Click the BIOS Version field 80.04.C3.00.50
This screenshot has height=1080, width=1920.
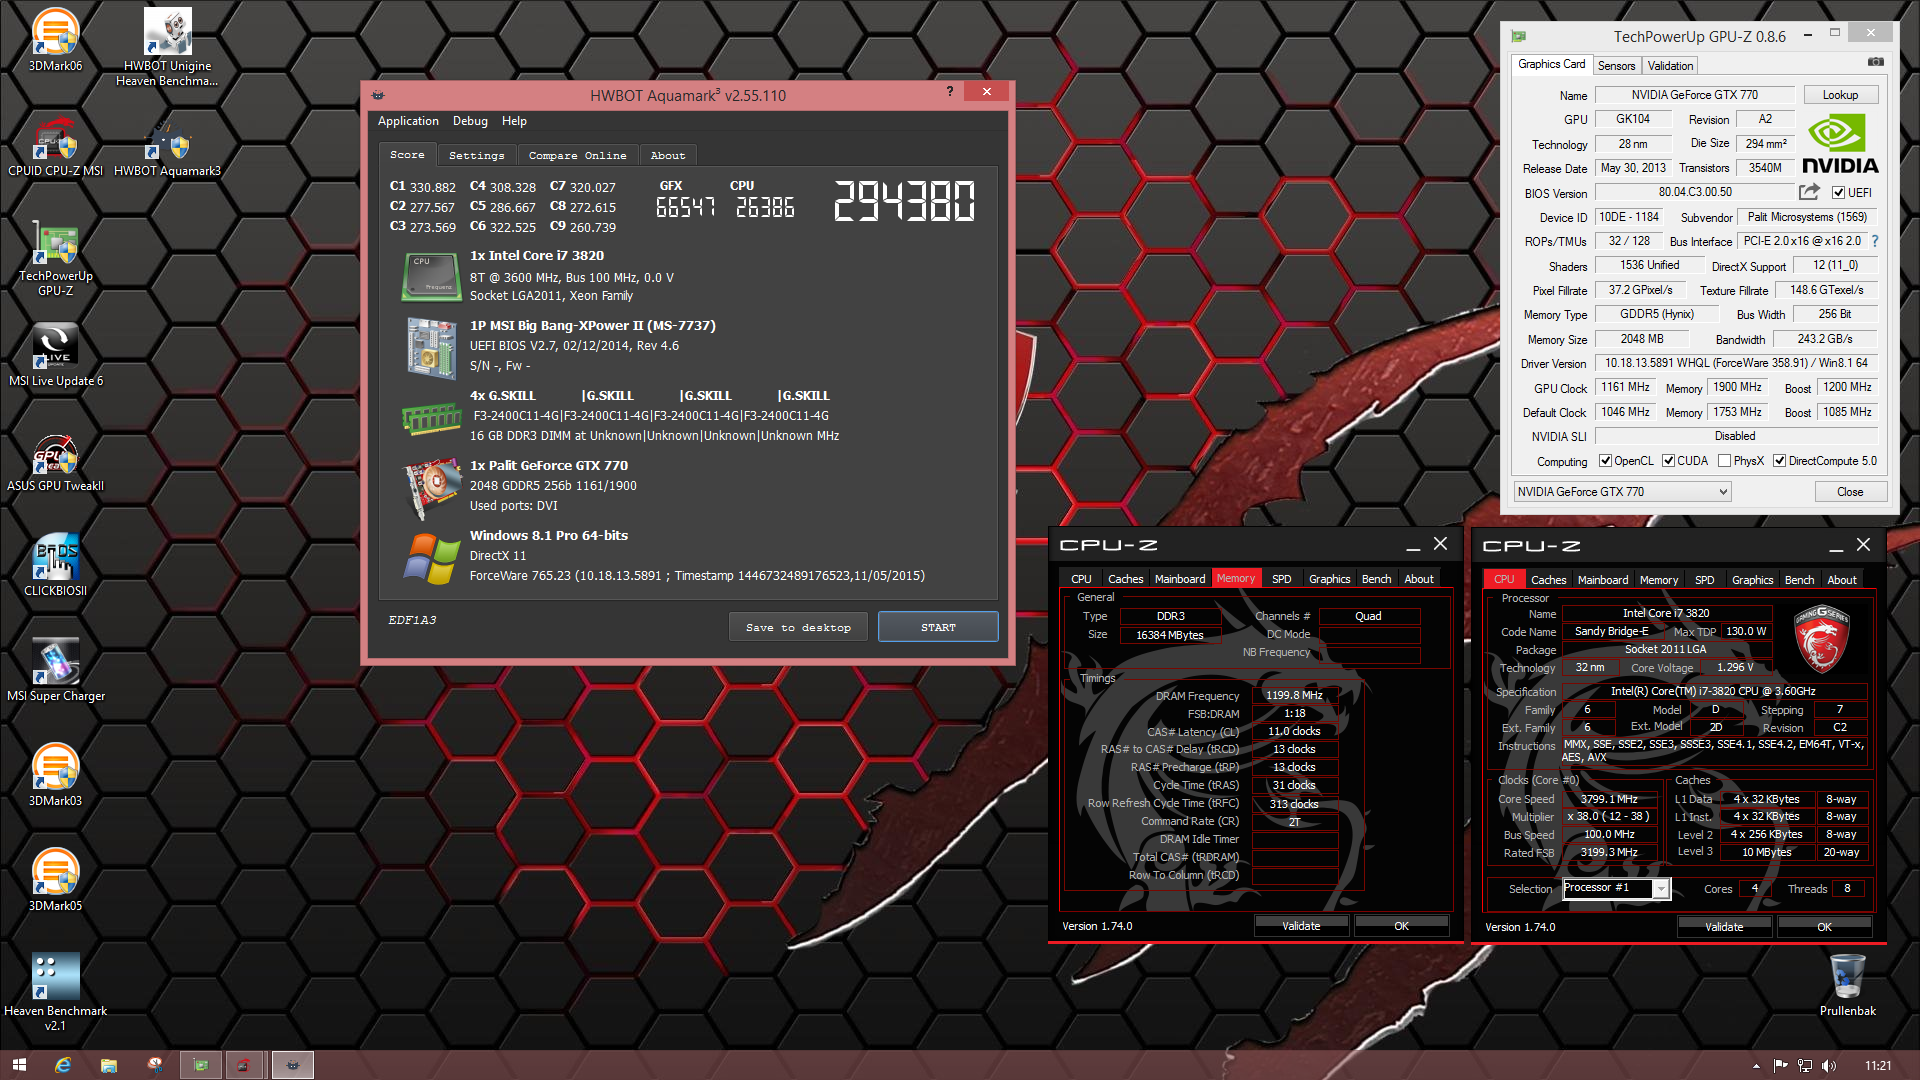[x=1695, y=192]
